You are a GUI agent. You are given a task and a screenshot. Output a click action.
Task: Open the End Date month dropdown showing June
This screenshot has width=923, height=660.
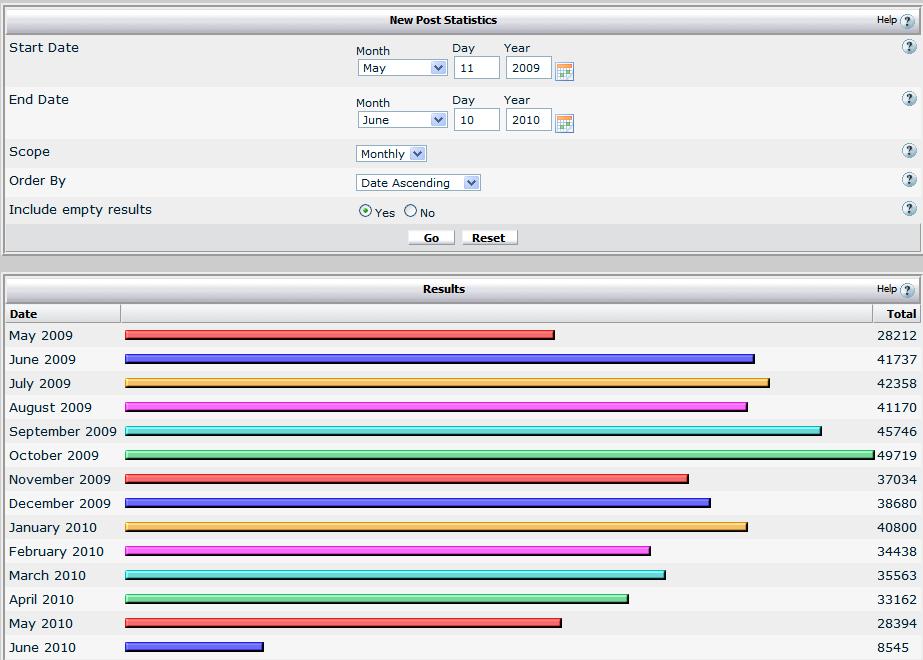click(x=402, y=120)
